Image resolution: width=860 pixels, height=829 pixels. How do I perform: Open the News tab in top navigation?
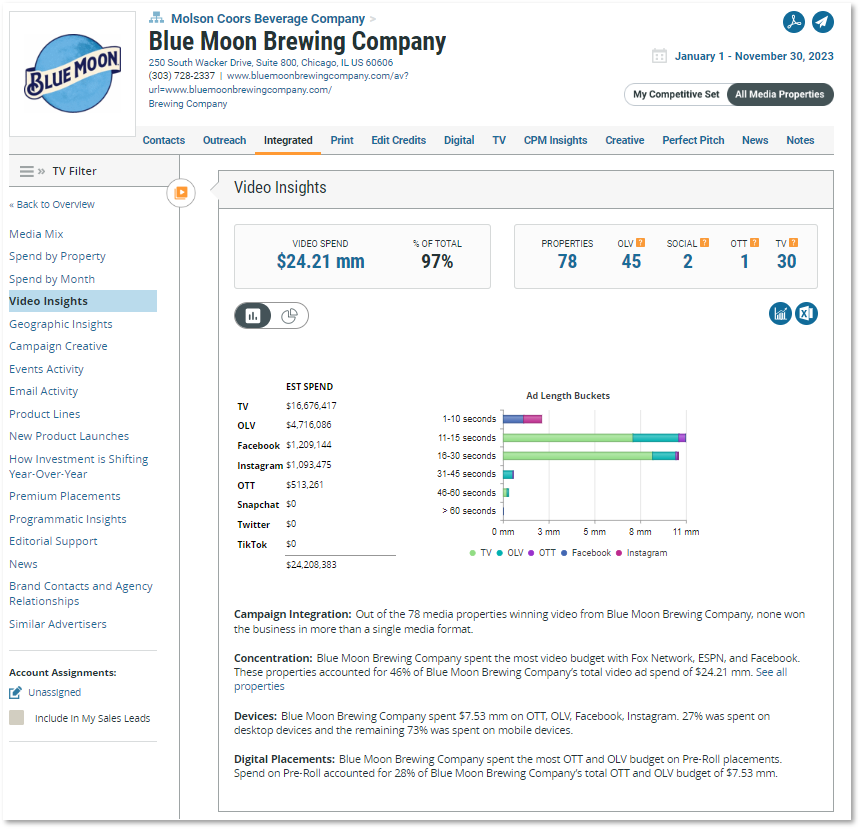pos(755,140)
